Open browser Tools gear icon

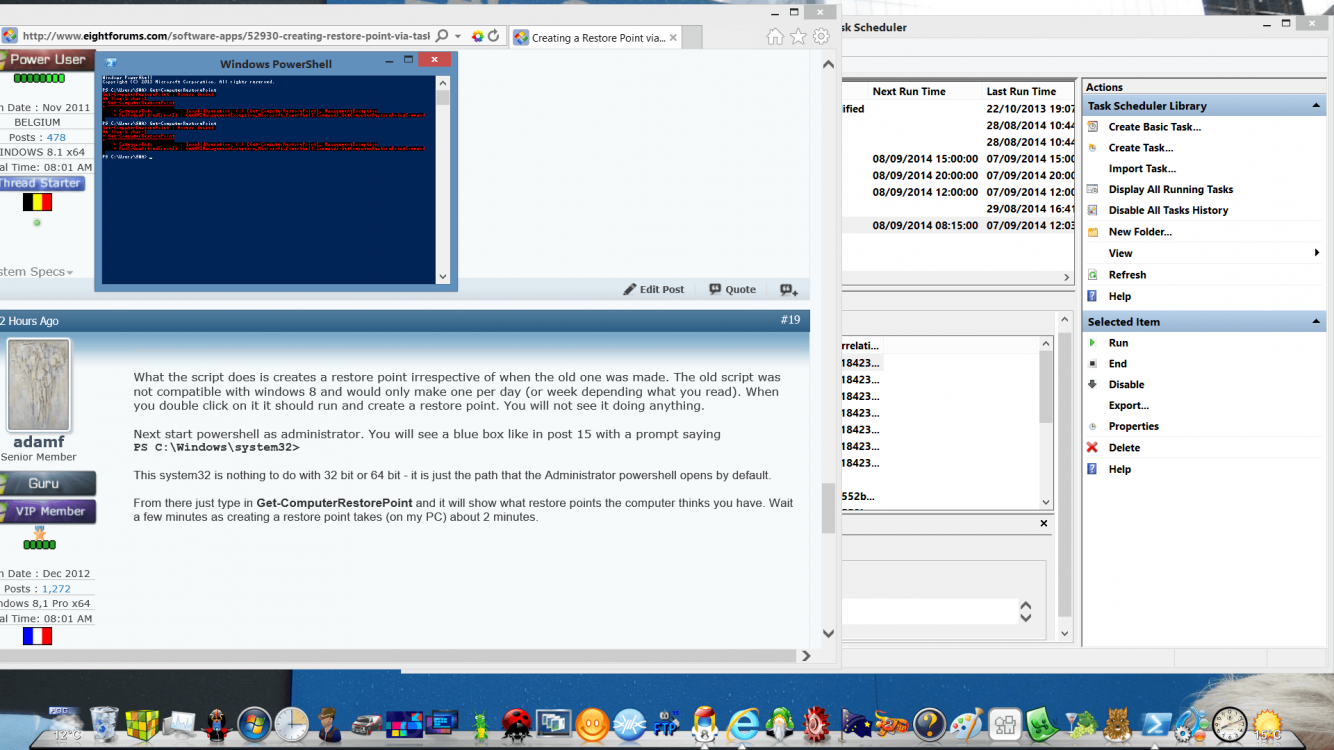coord(821,37)
